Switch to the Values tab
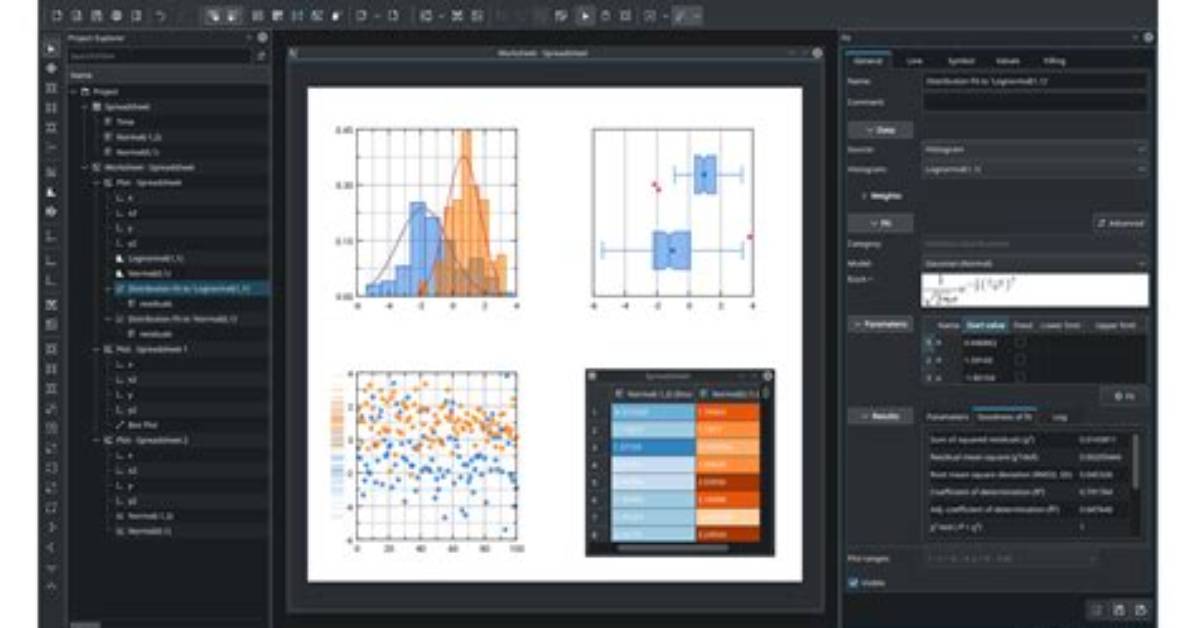The width and height of the screenshot is (1196, 628). 1008,61
